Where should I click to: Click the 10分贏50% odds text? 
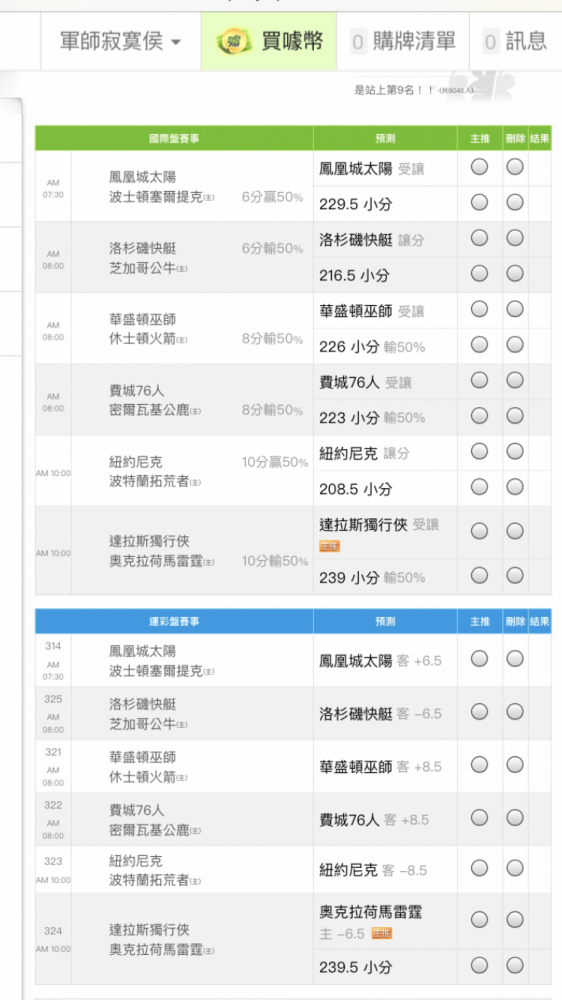(275, 462)
